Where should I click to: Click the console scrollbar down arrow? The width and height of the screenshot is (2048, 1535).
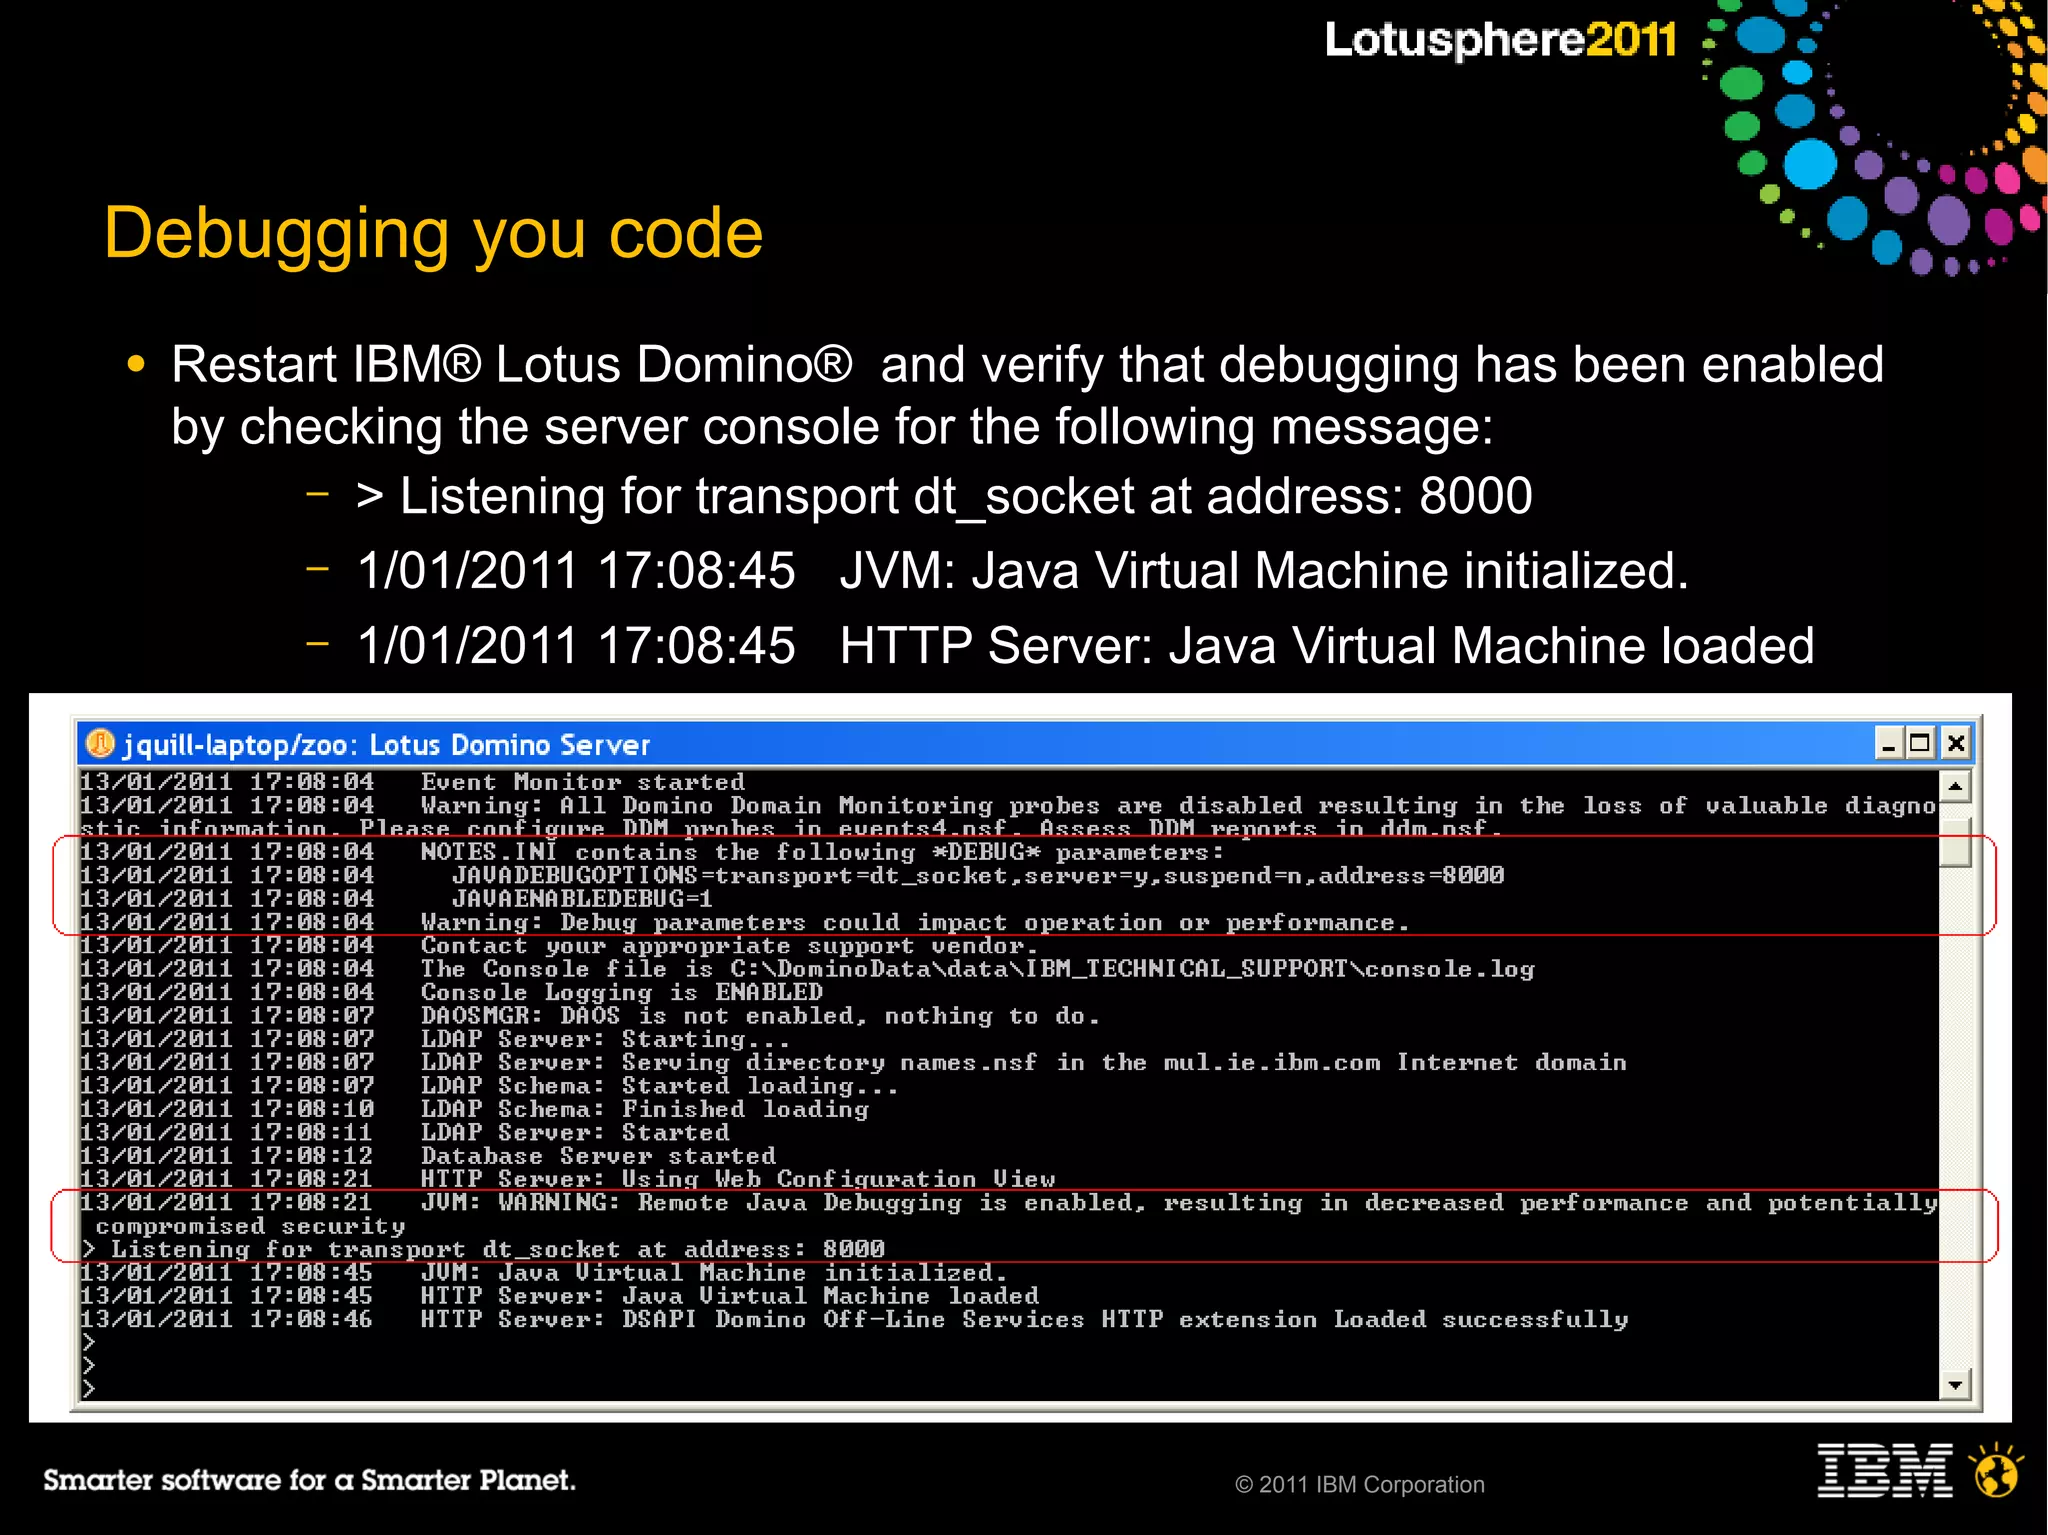point(1955,1385)
